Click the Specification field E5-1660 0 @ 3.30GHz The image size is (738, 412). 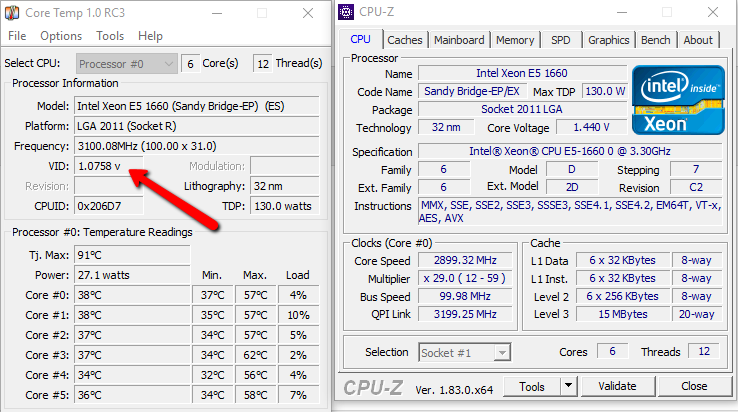click(x=570, y=151)
